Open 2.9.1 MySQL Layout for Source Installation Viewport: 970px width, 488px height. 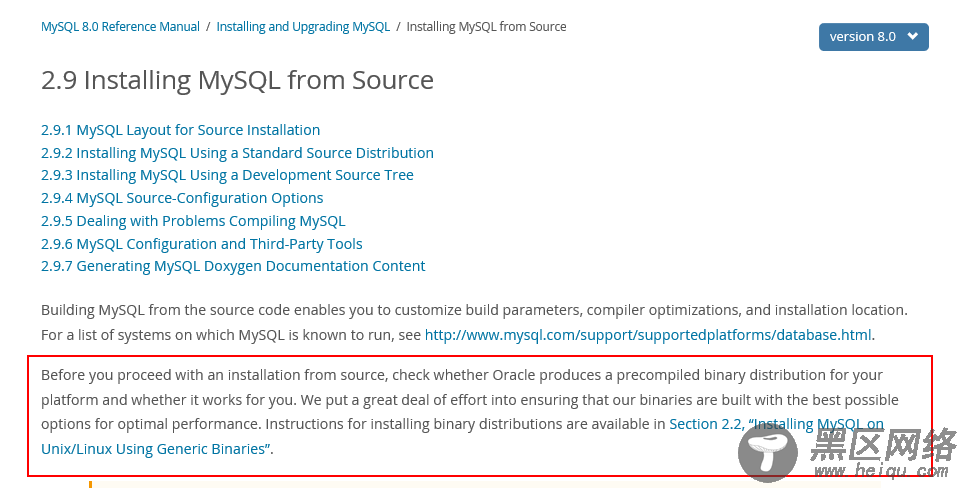181,130
